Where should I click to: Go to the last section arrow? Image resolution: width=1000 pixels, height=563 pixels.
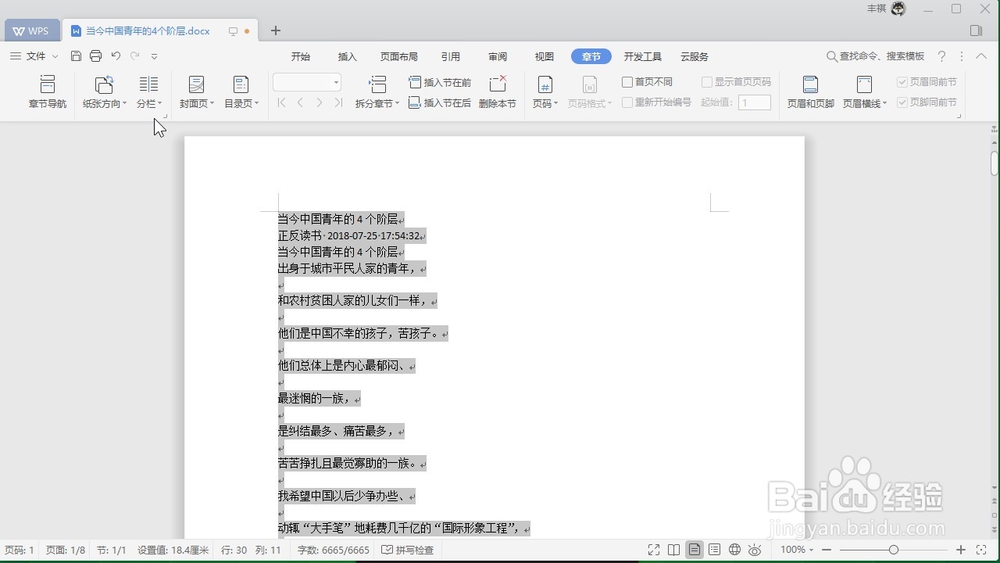(339, 103)
